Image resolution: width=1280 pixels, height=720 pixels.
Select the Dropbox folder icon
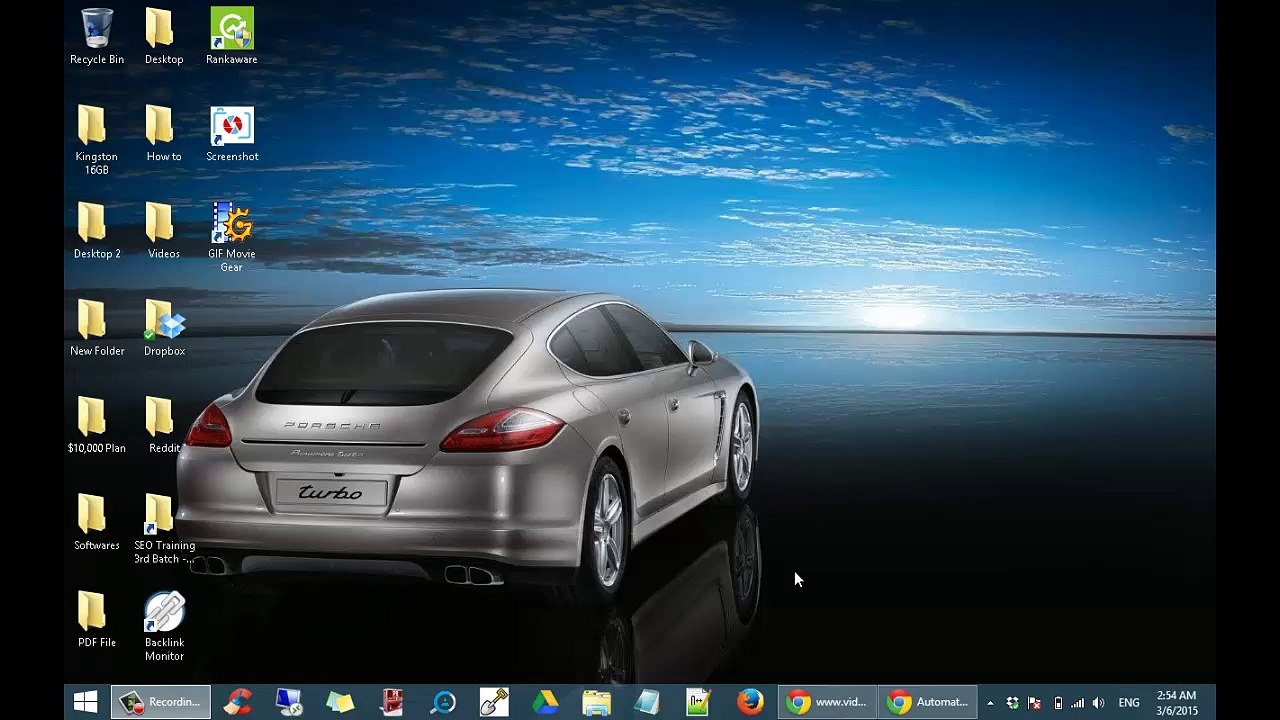coord(164,328)
